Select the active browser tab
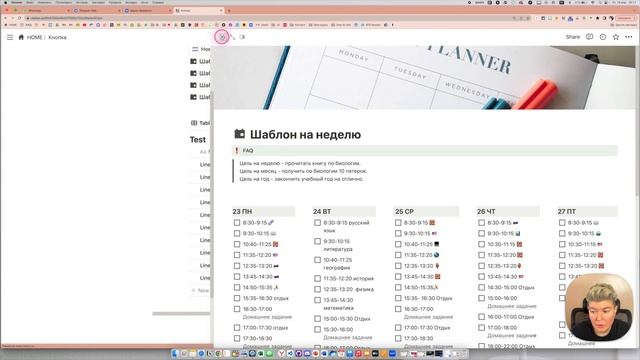Image resolution: width=640 pixels, height=360 pixels. pyautogui.click(x=199, y=11)
